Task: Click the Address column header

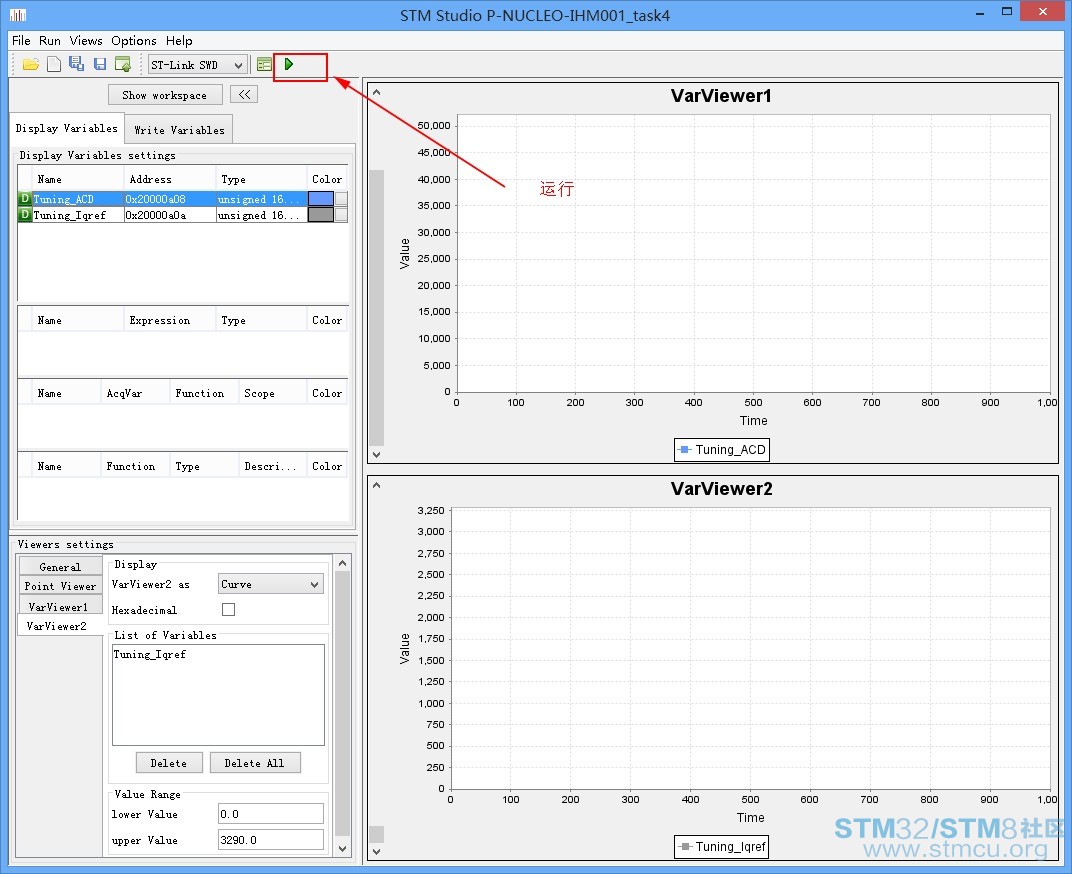Action: click(169, 179)
